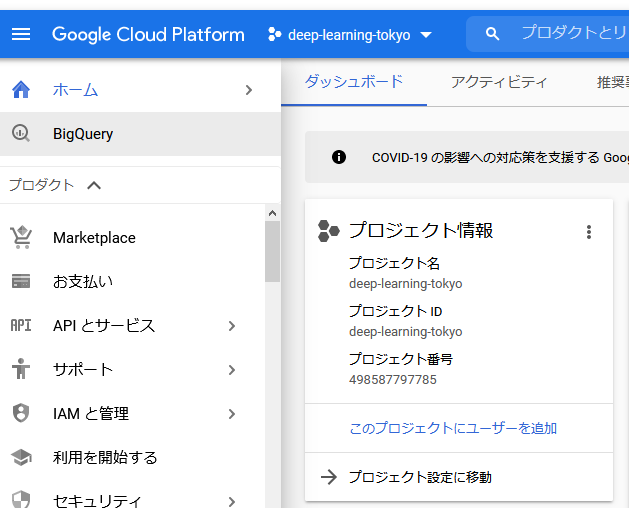Click project ID value deep-learning-tokyo
629x508 pixels.
tap(406, 332)
